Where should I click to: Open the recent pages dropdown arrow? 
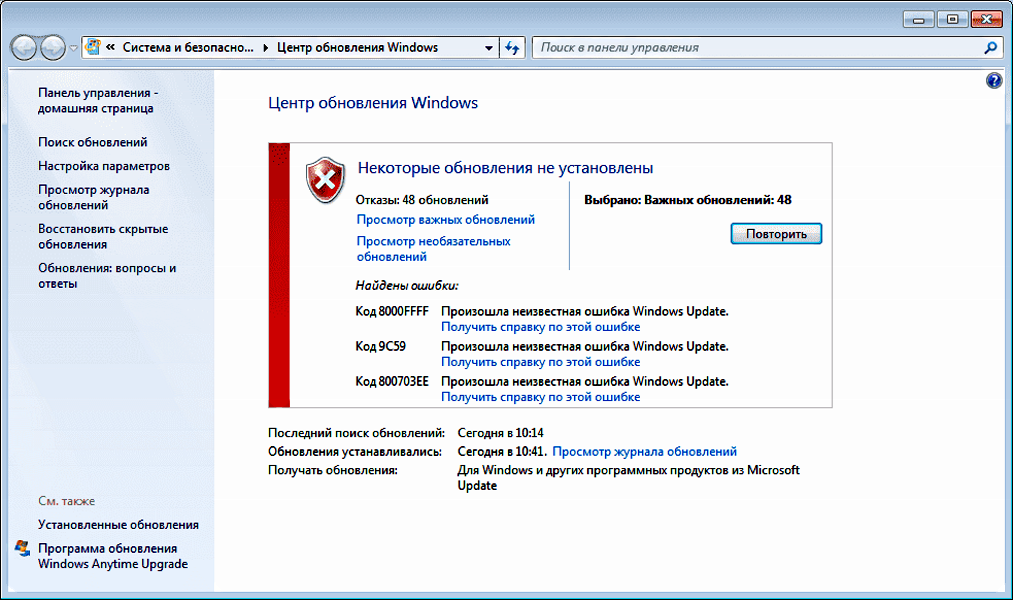pos(73,48)
